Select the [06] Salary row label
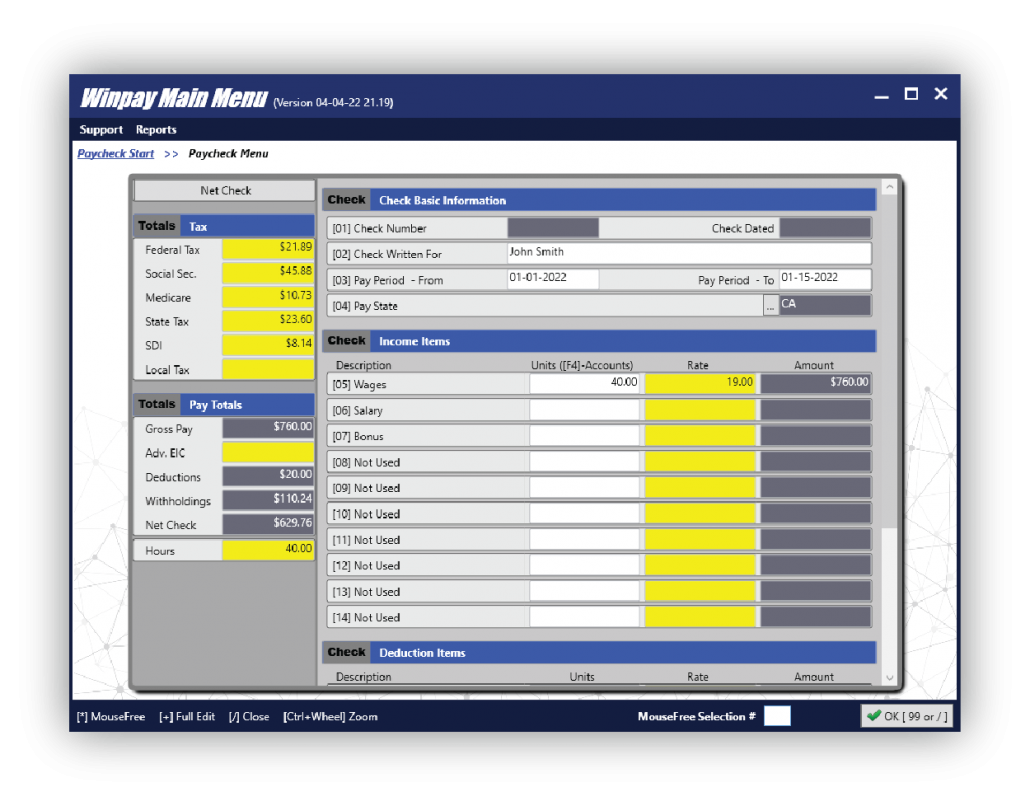1030x806 pixels. pos(357,411)
